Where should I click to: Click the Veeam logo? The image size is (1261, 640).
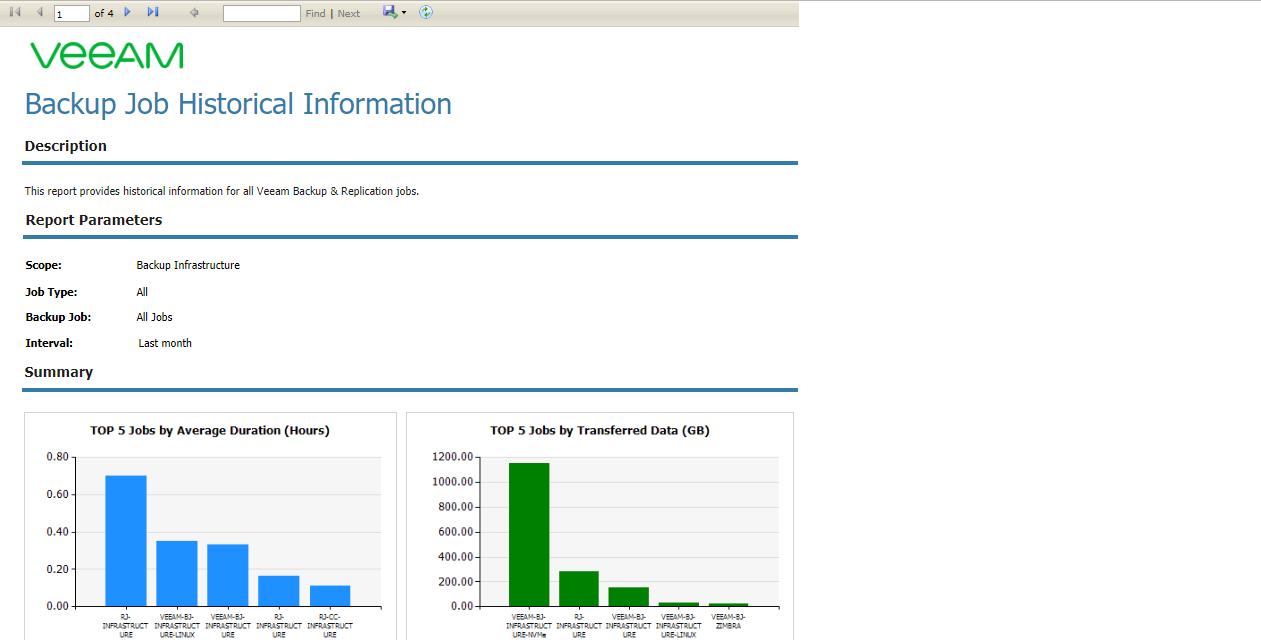(x=107, y=55)
